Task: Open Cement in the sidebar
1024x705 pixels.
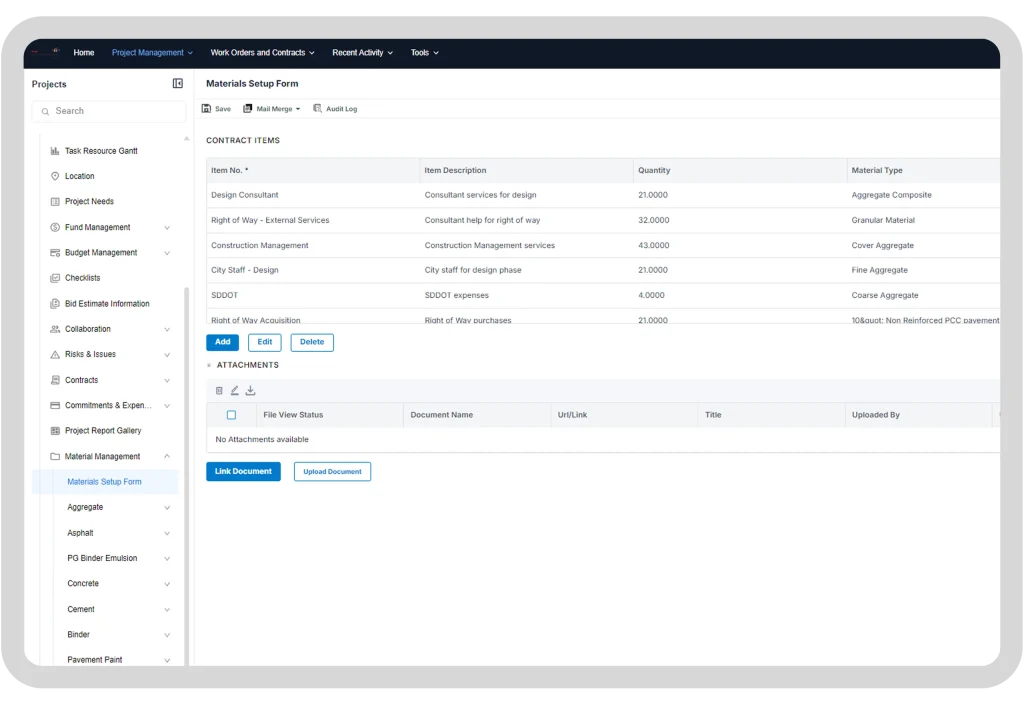Action: coord(81,610)
